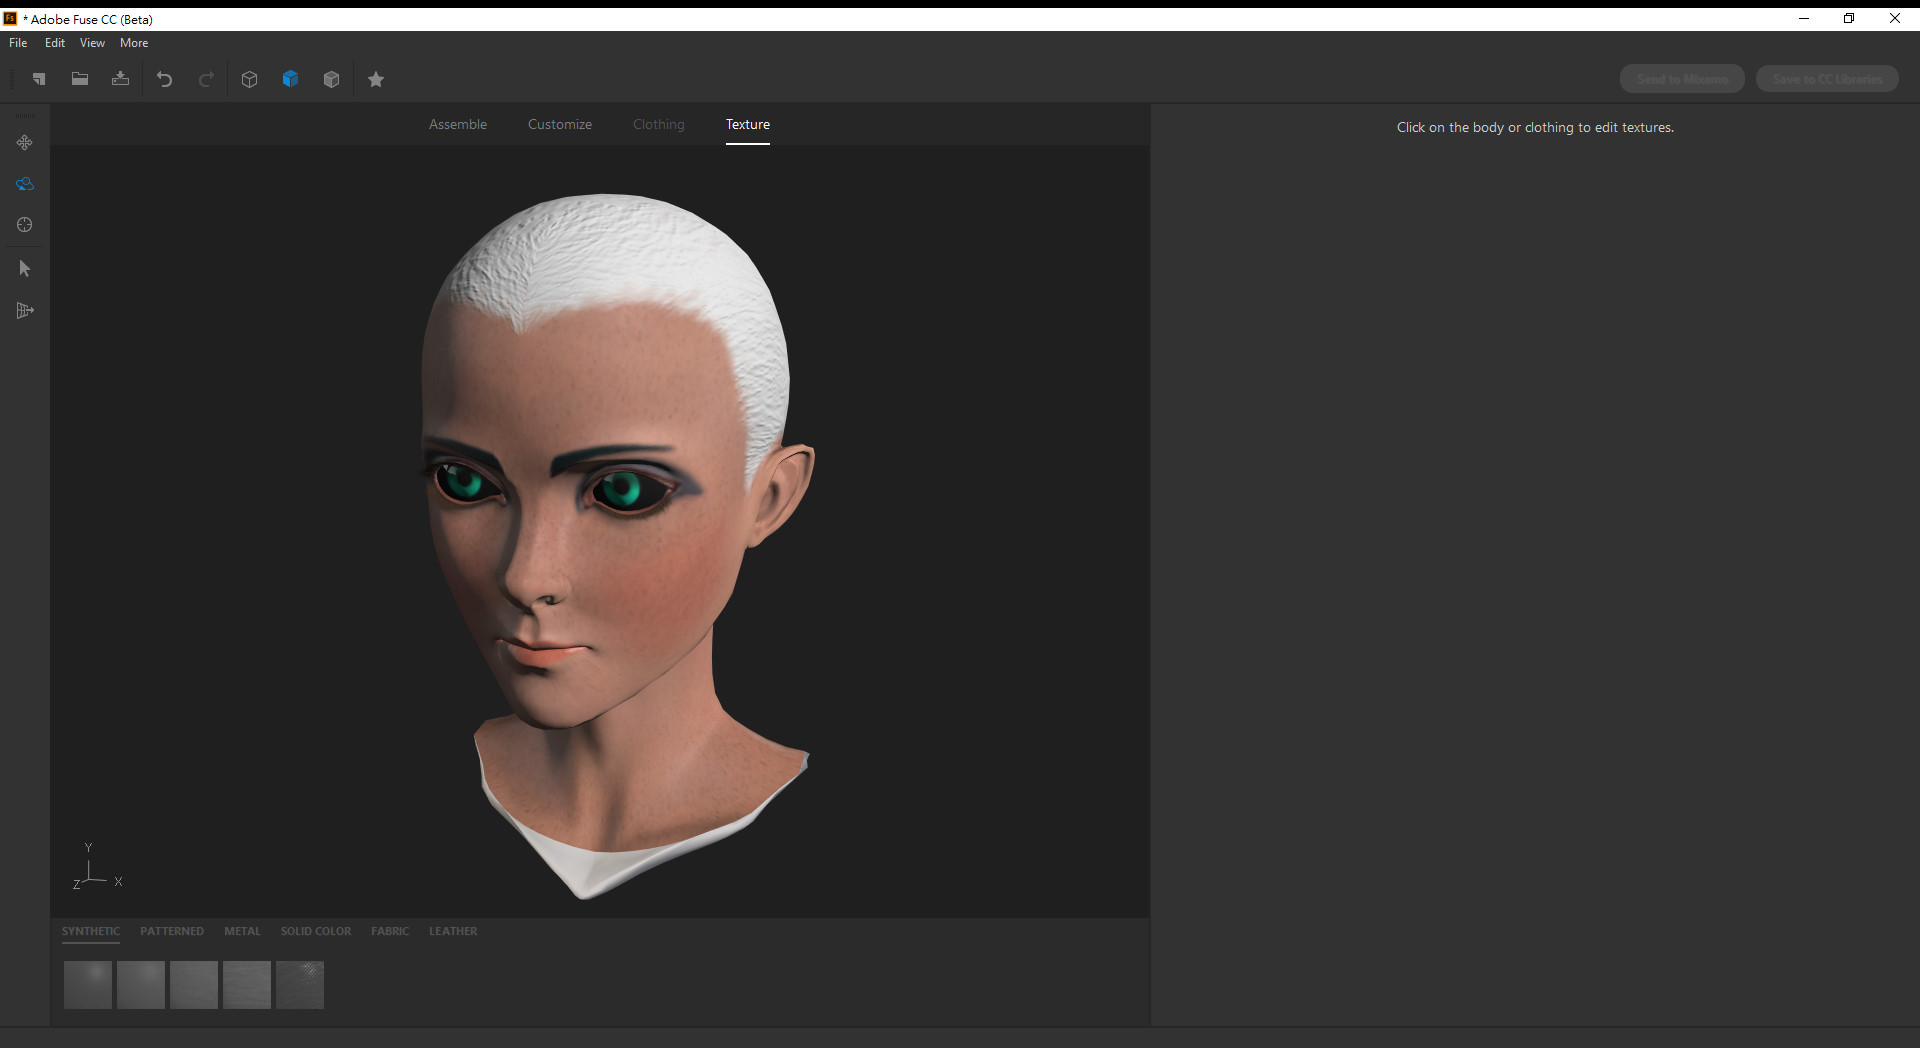Screen dimensions: 1920x1048
Task: Select the Pan move tool in sidebar
Action: (25, 143)
